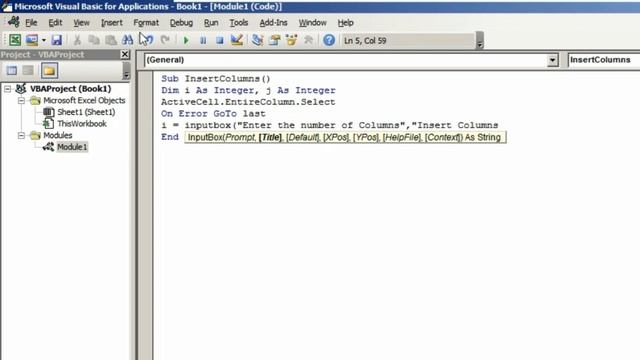Collapse the VBAProject (Book1) tree node

point(7,89)
